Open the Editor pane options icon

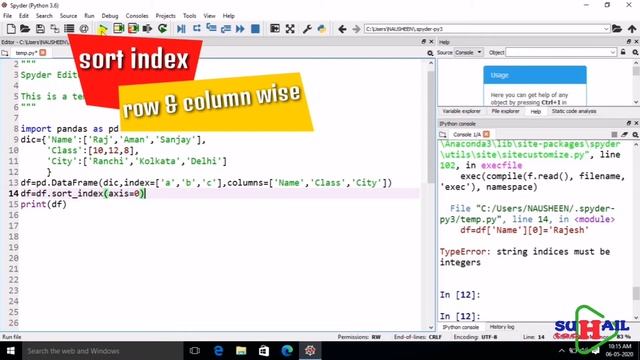click(430, 53)
